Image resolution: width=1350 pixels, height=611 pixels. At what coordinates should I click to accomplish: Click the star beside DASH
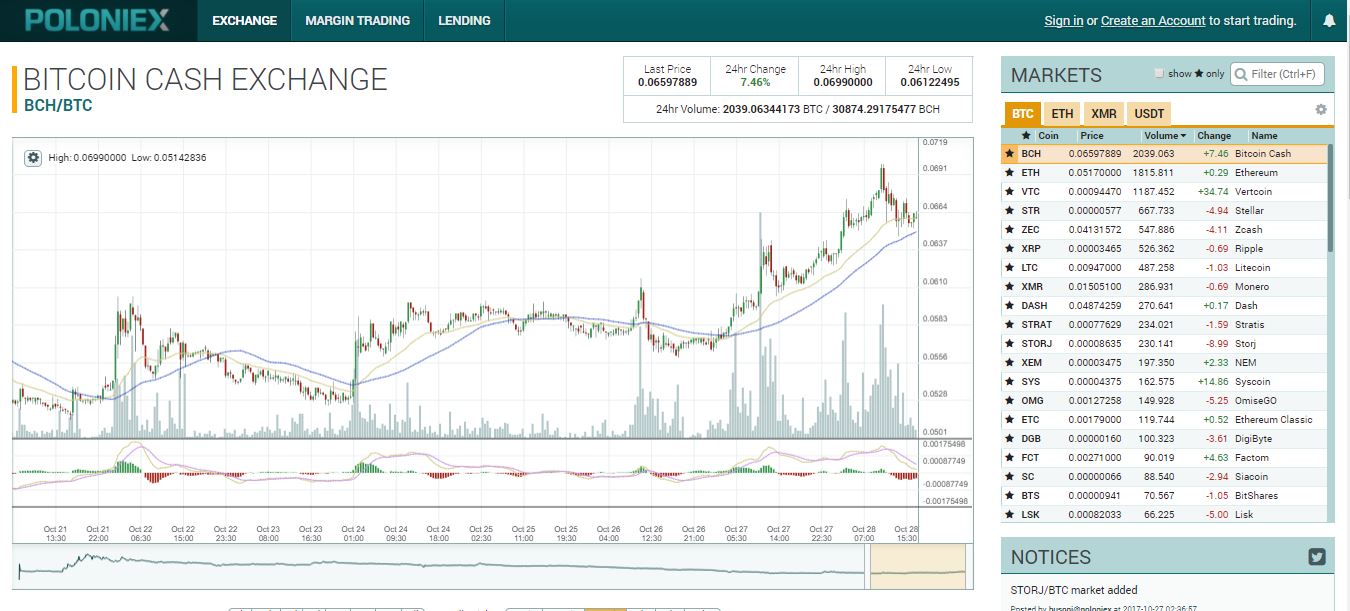[1010, 306]
